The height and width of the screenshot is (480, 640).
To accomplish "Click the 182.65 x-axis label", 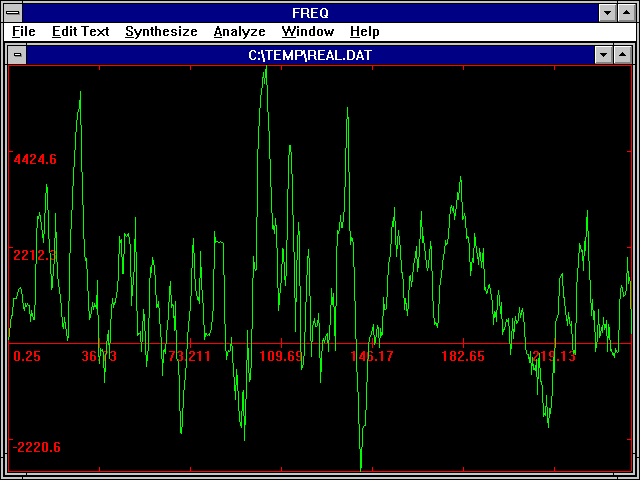I will click(x=463, y=357).
